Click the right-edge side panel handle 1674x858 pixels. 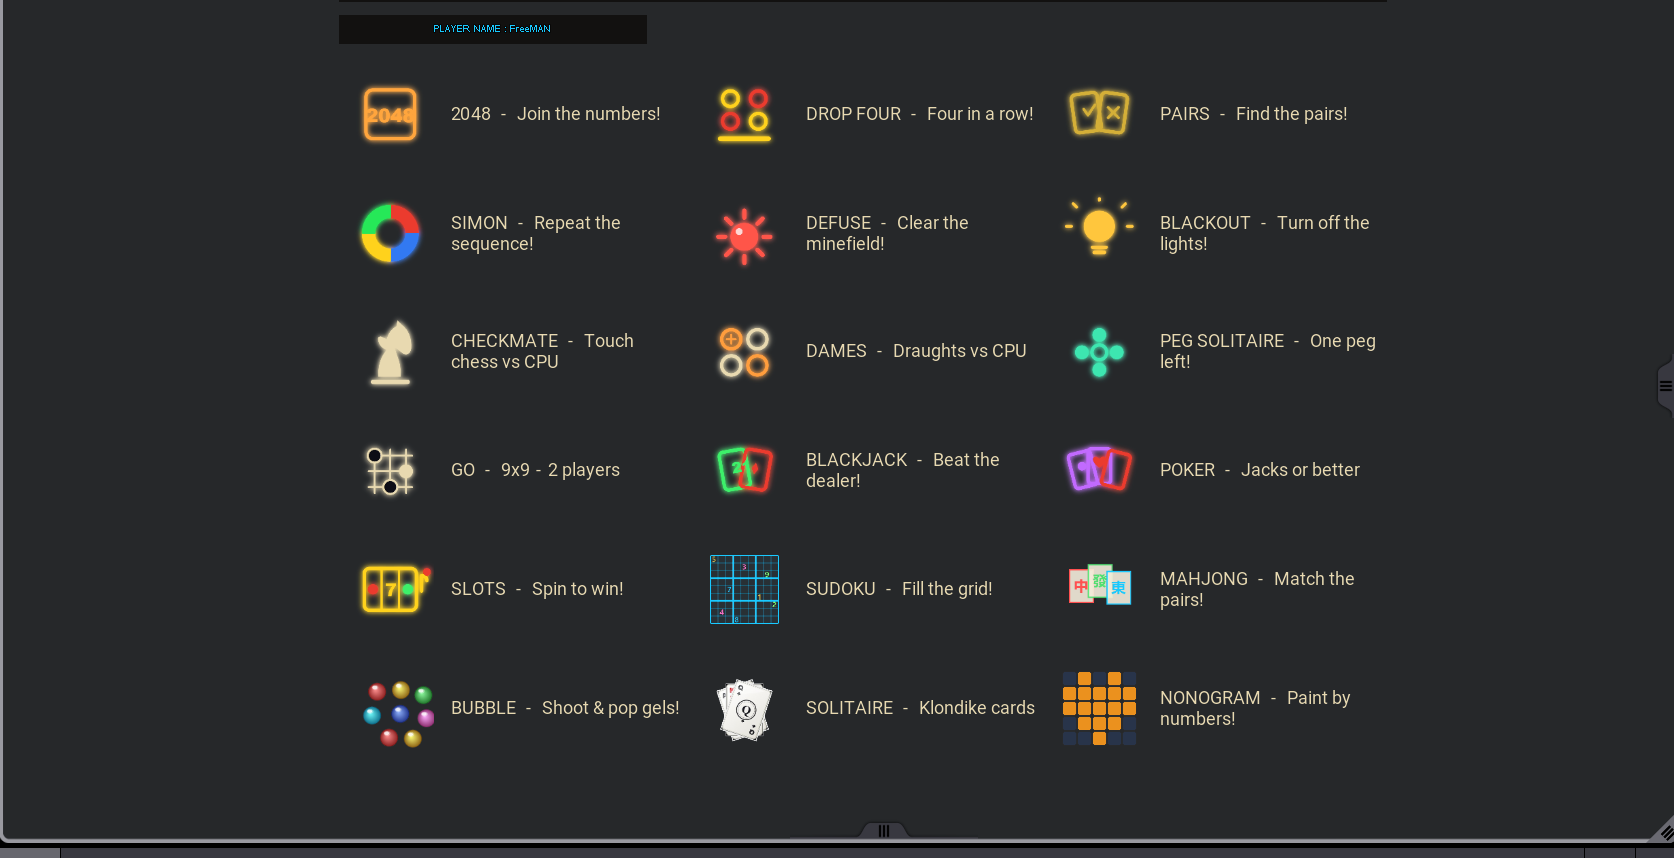1665,386
